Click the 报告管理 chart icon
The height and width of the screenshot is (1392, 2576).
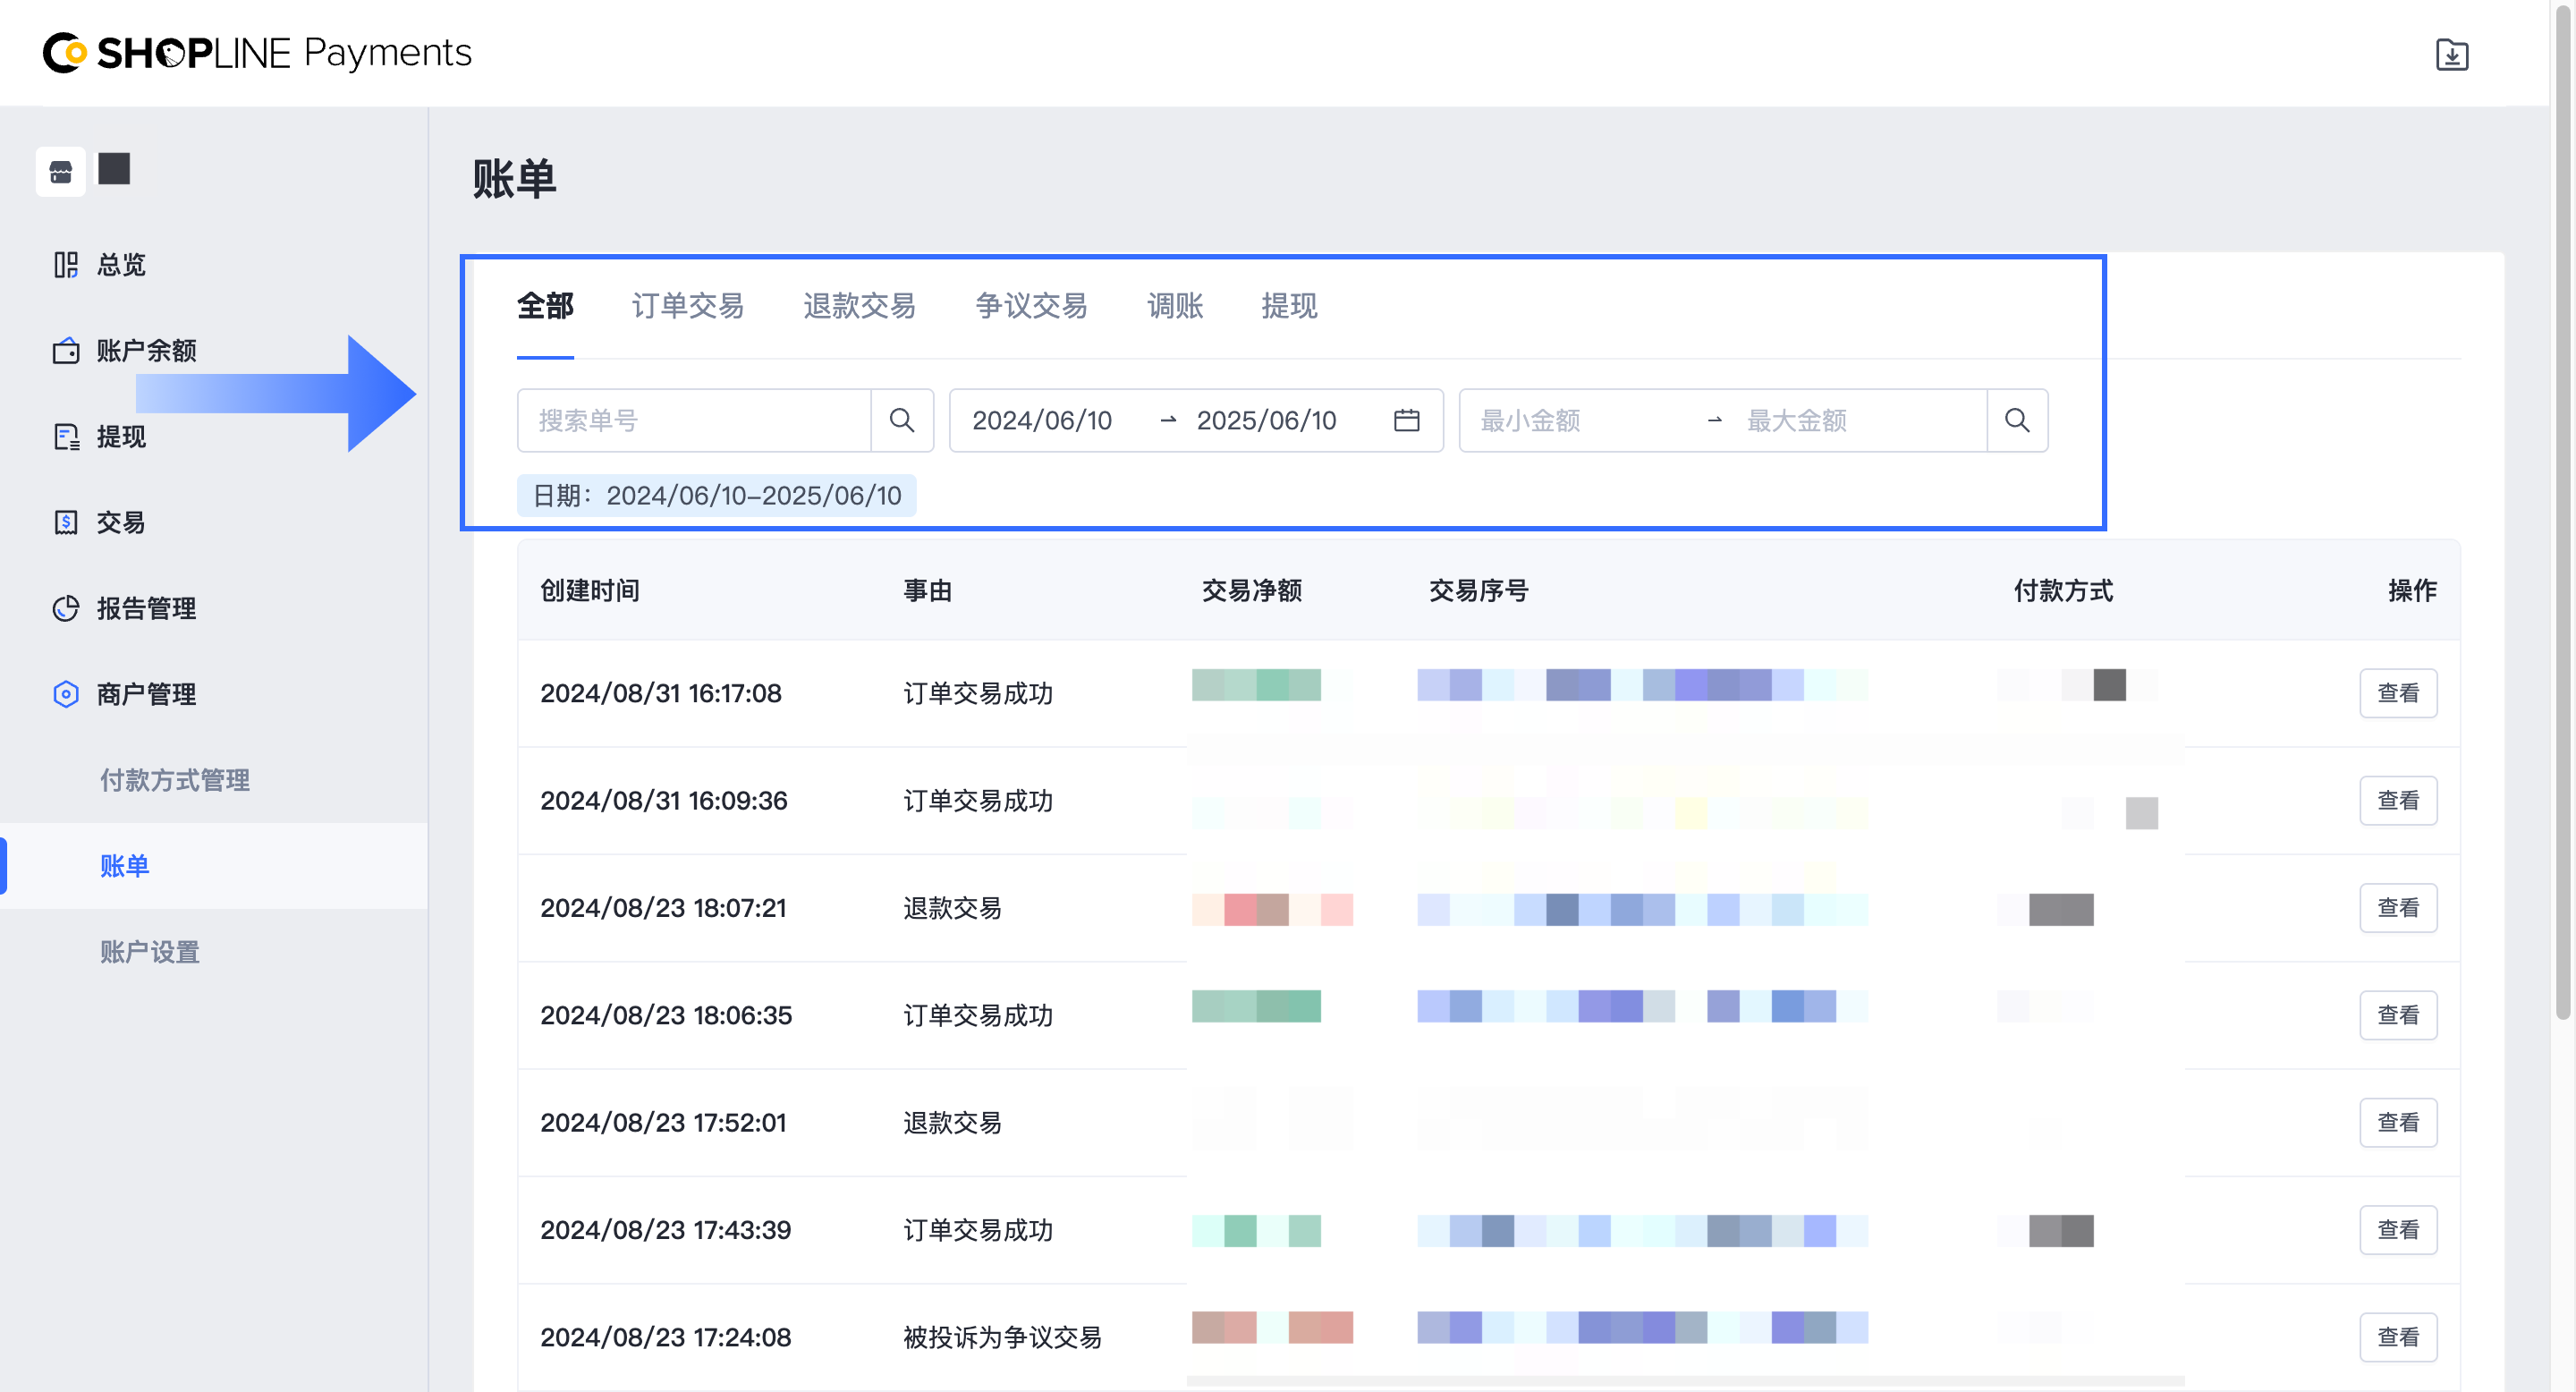(66, 608)
